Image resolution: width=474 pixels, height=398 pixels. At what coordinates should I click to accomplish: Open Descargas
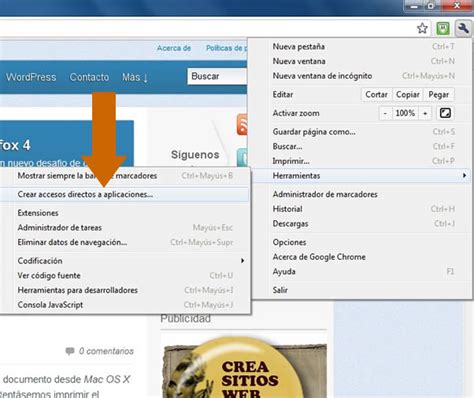[362, 224]
